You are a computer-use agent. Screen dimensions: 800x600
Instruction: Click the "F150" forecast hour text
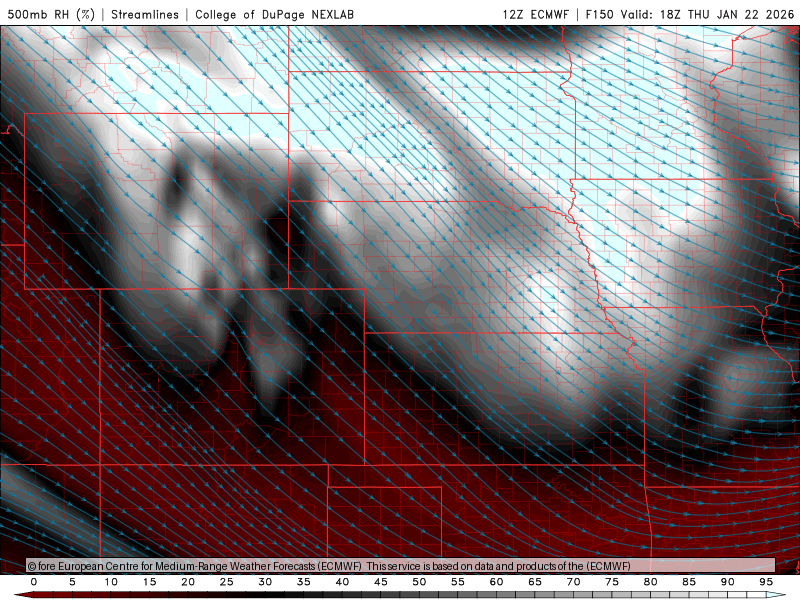tap(599, 14)
